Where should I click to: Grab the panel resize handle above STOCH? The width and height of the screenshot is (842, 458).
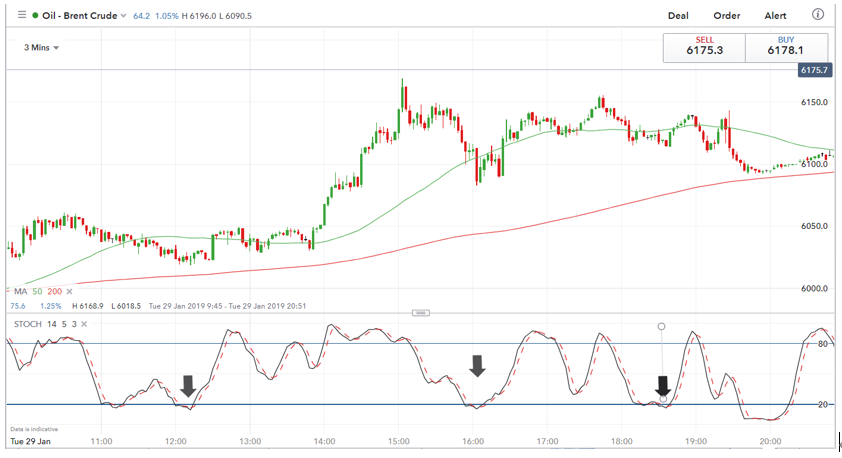pos(420,313)
